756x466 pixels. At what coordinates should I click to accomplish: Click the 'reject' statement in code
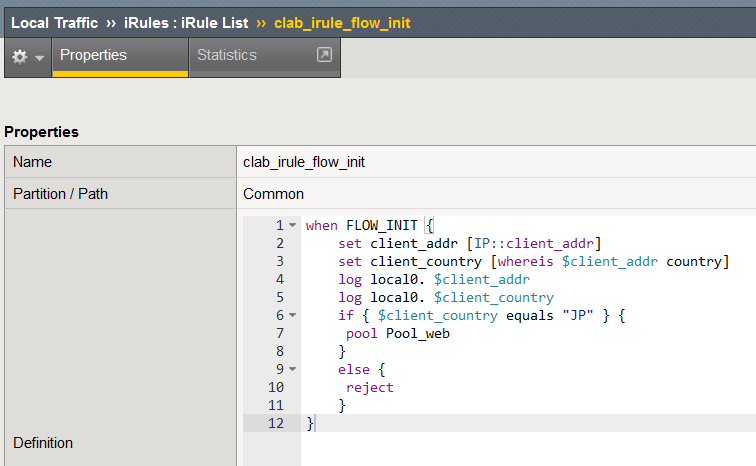[370, 387]
